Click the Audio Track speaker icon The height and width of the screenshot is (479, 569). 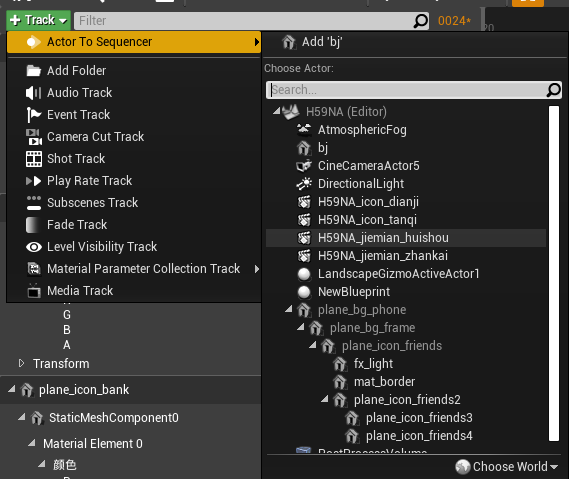point(33,93)
